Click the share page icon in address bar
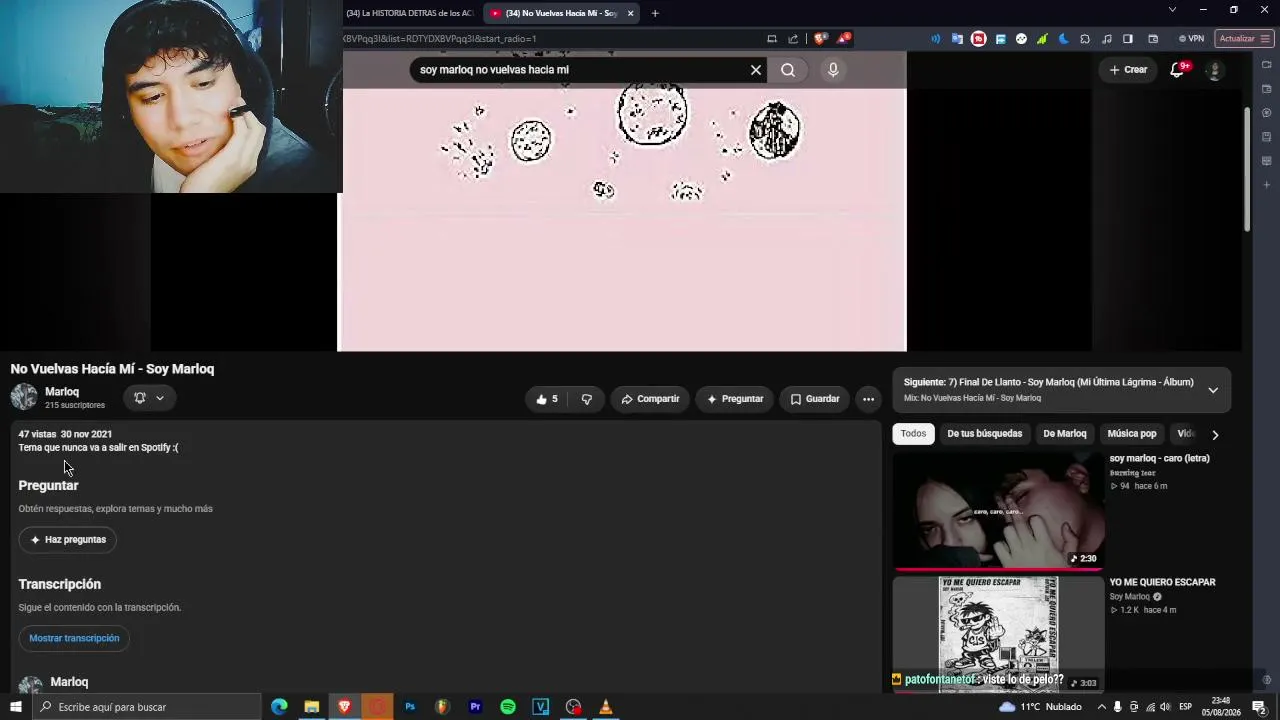The width and height of the screenshot is (1280, 720). tap(794, 39)
